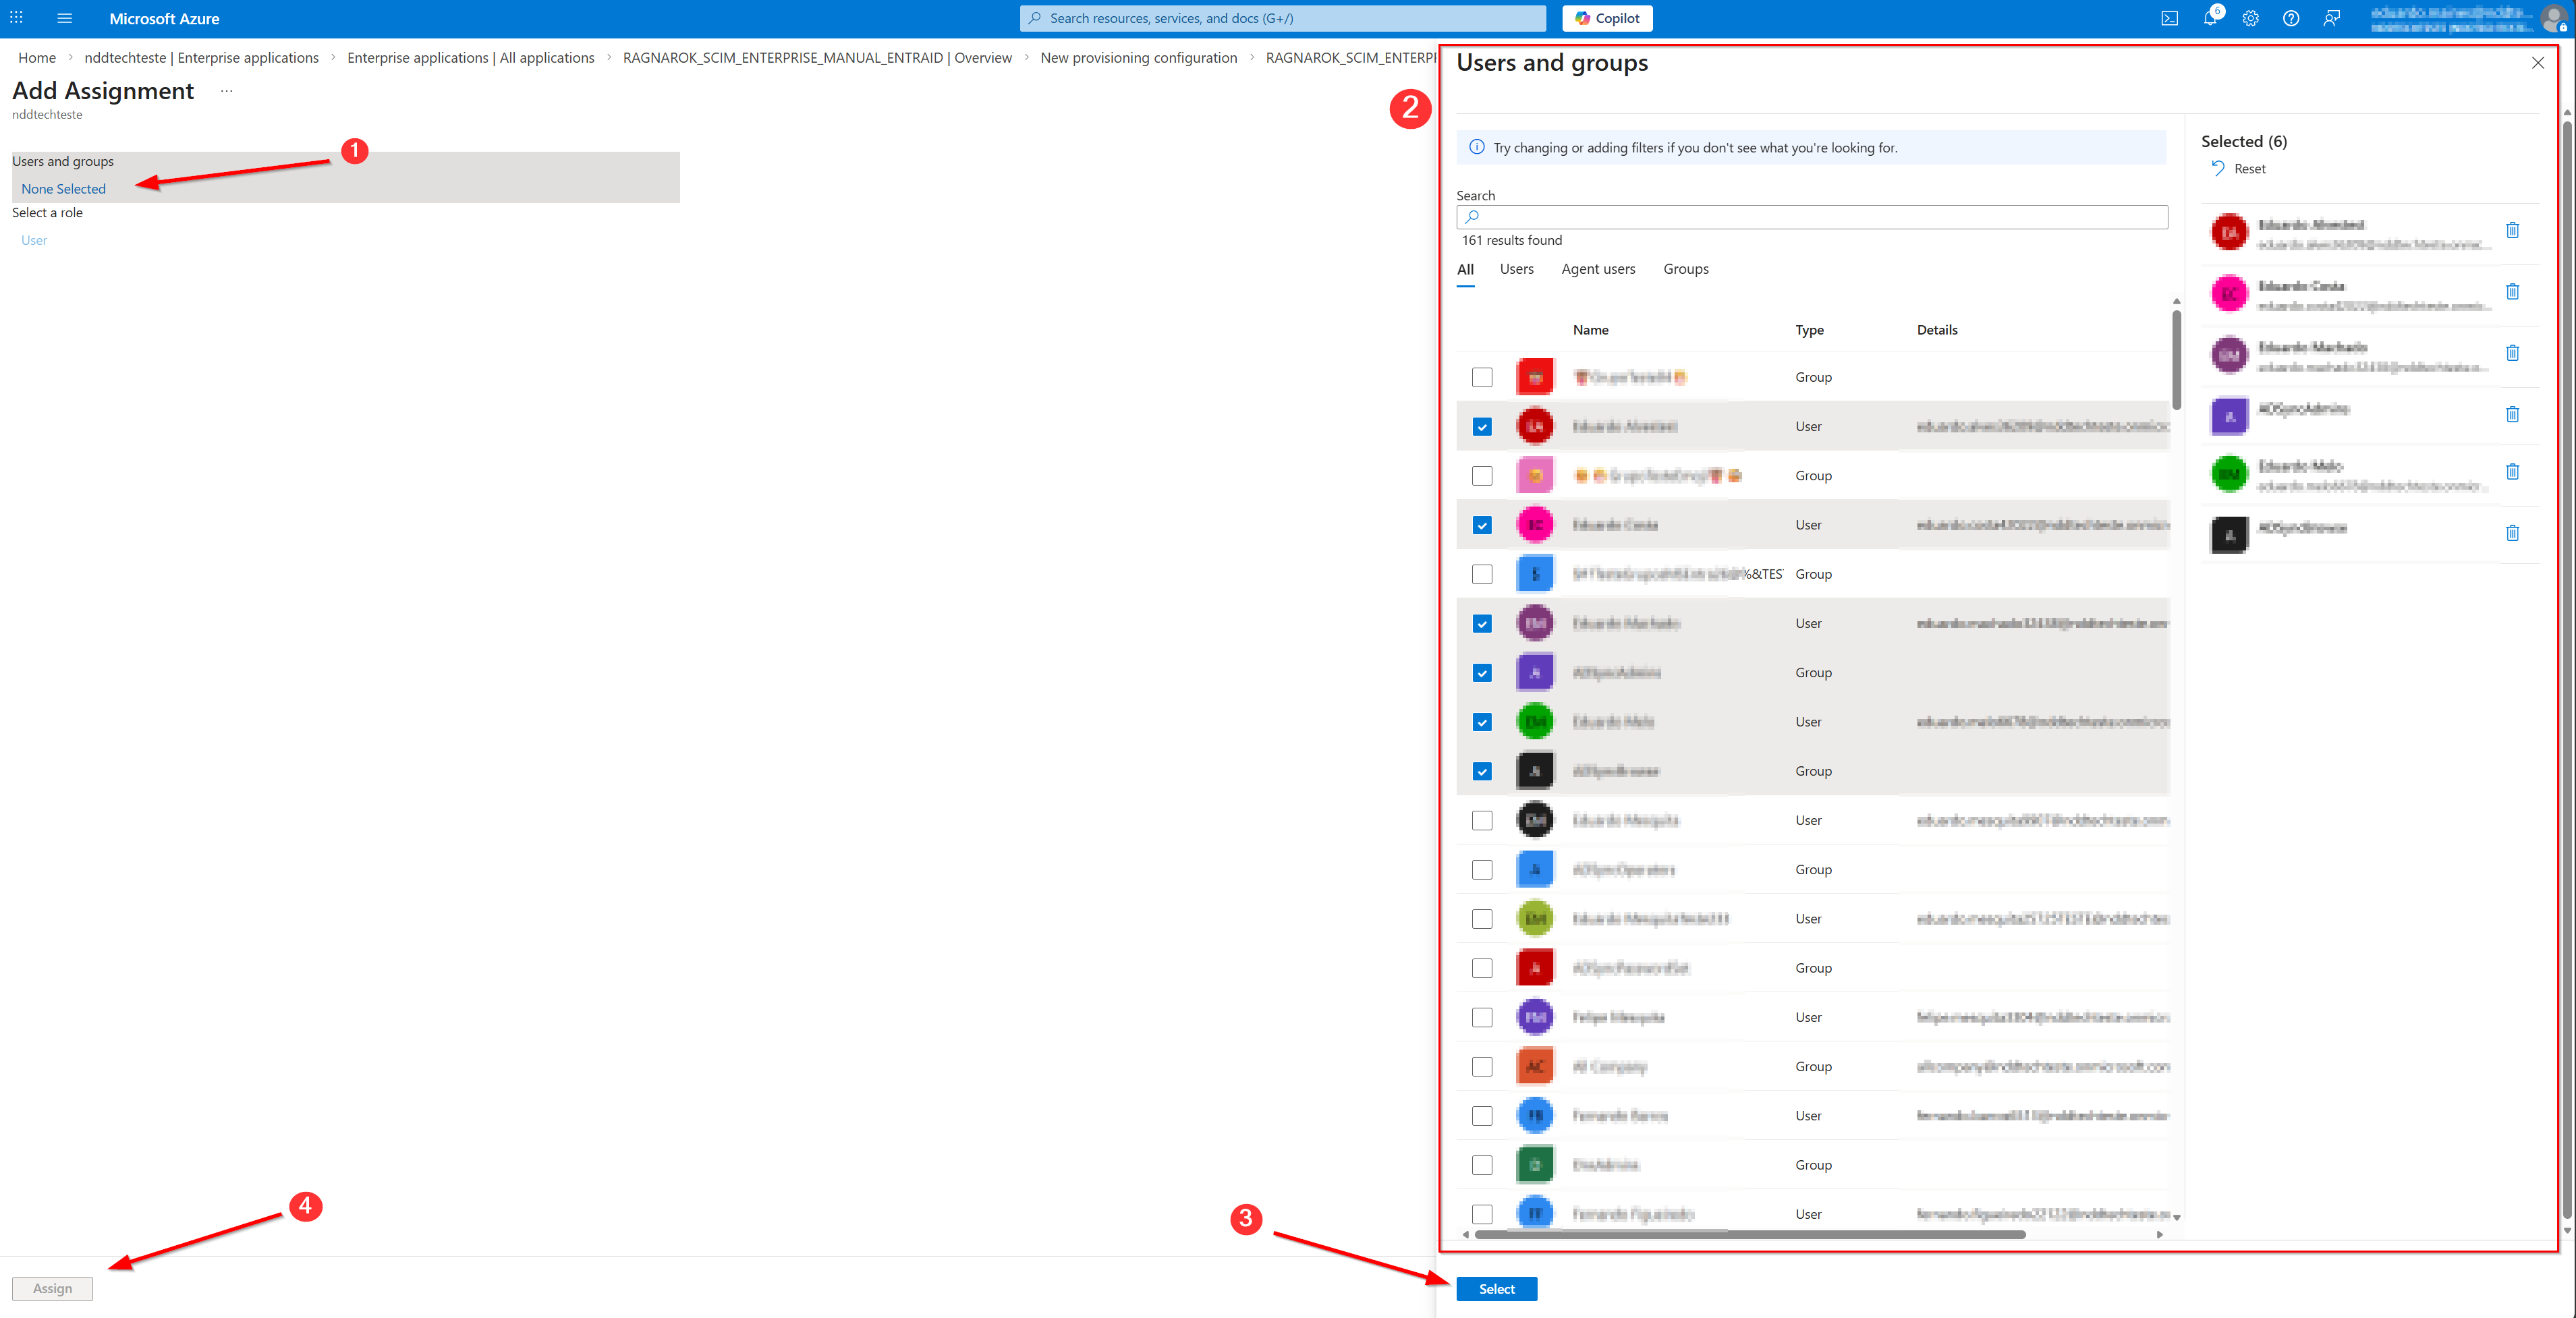The image size is (2576, 1318).
Task: Check the All Company group checkbox
Action: 1482,1067
